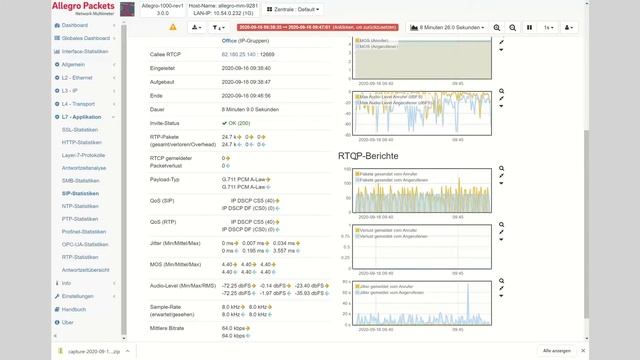
Task: Click magnifier beside Jitter gemeldet chart
Action: click(x=501, y=281)
